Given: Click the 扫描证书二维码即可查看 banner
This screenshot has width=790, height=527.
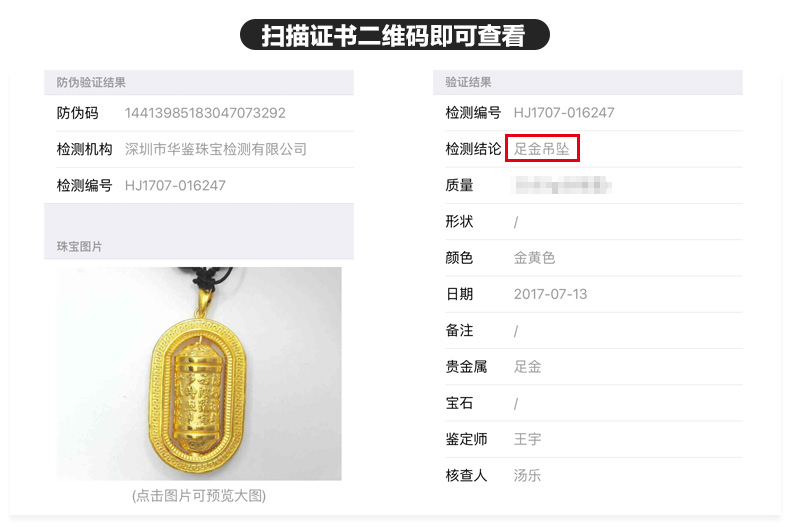Looking at the screenshot, I should [x=394, y=35].
